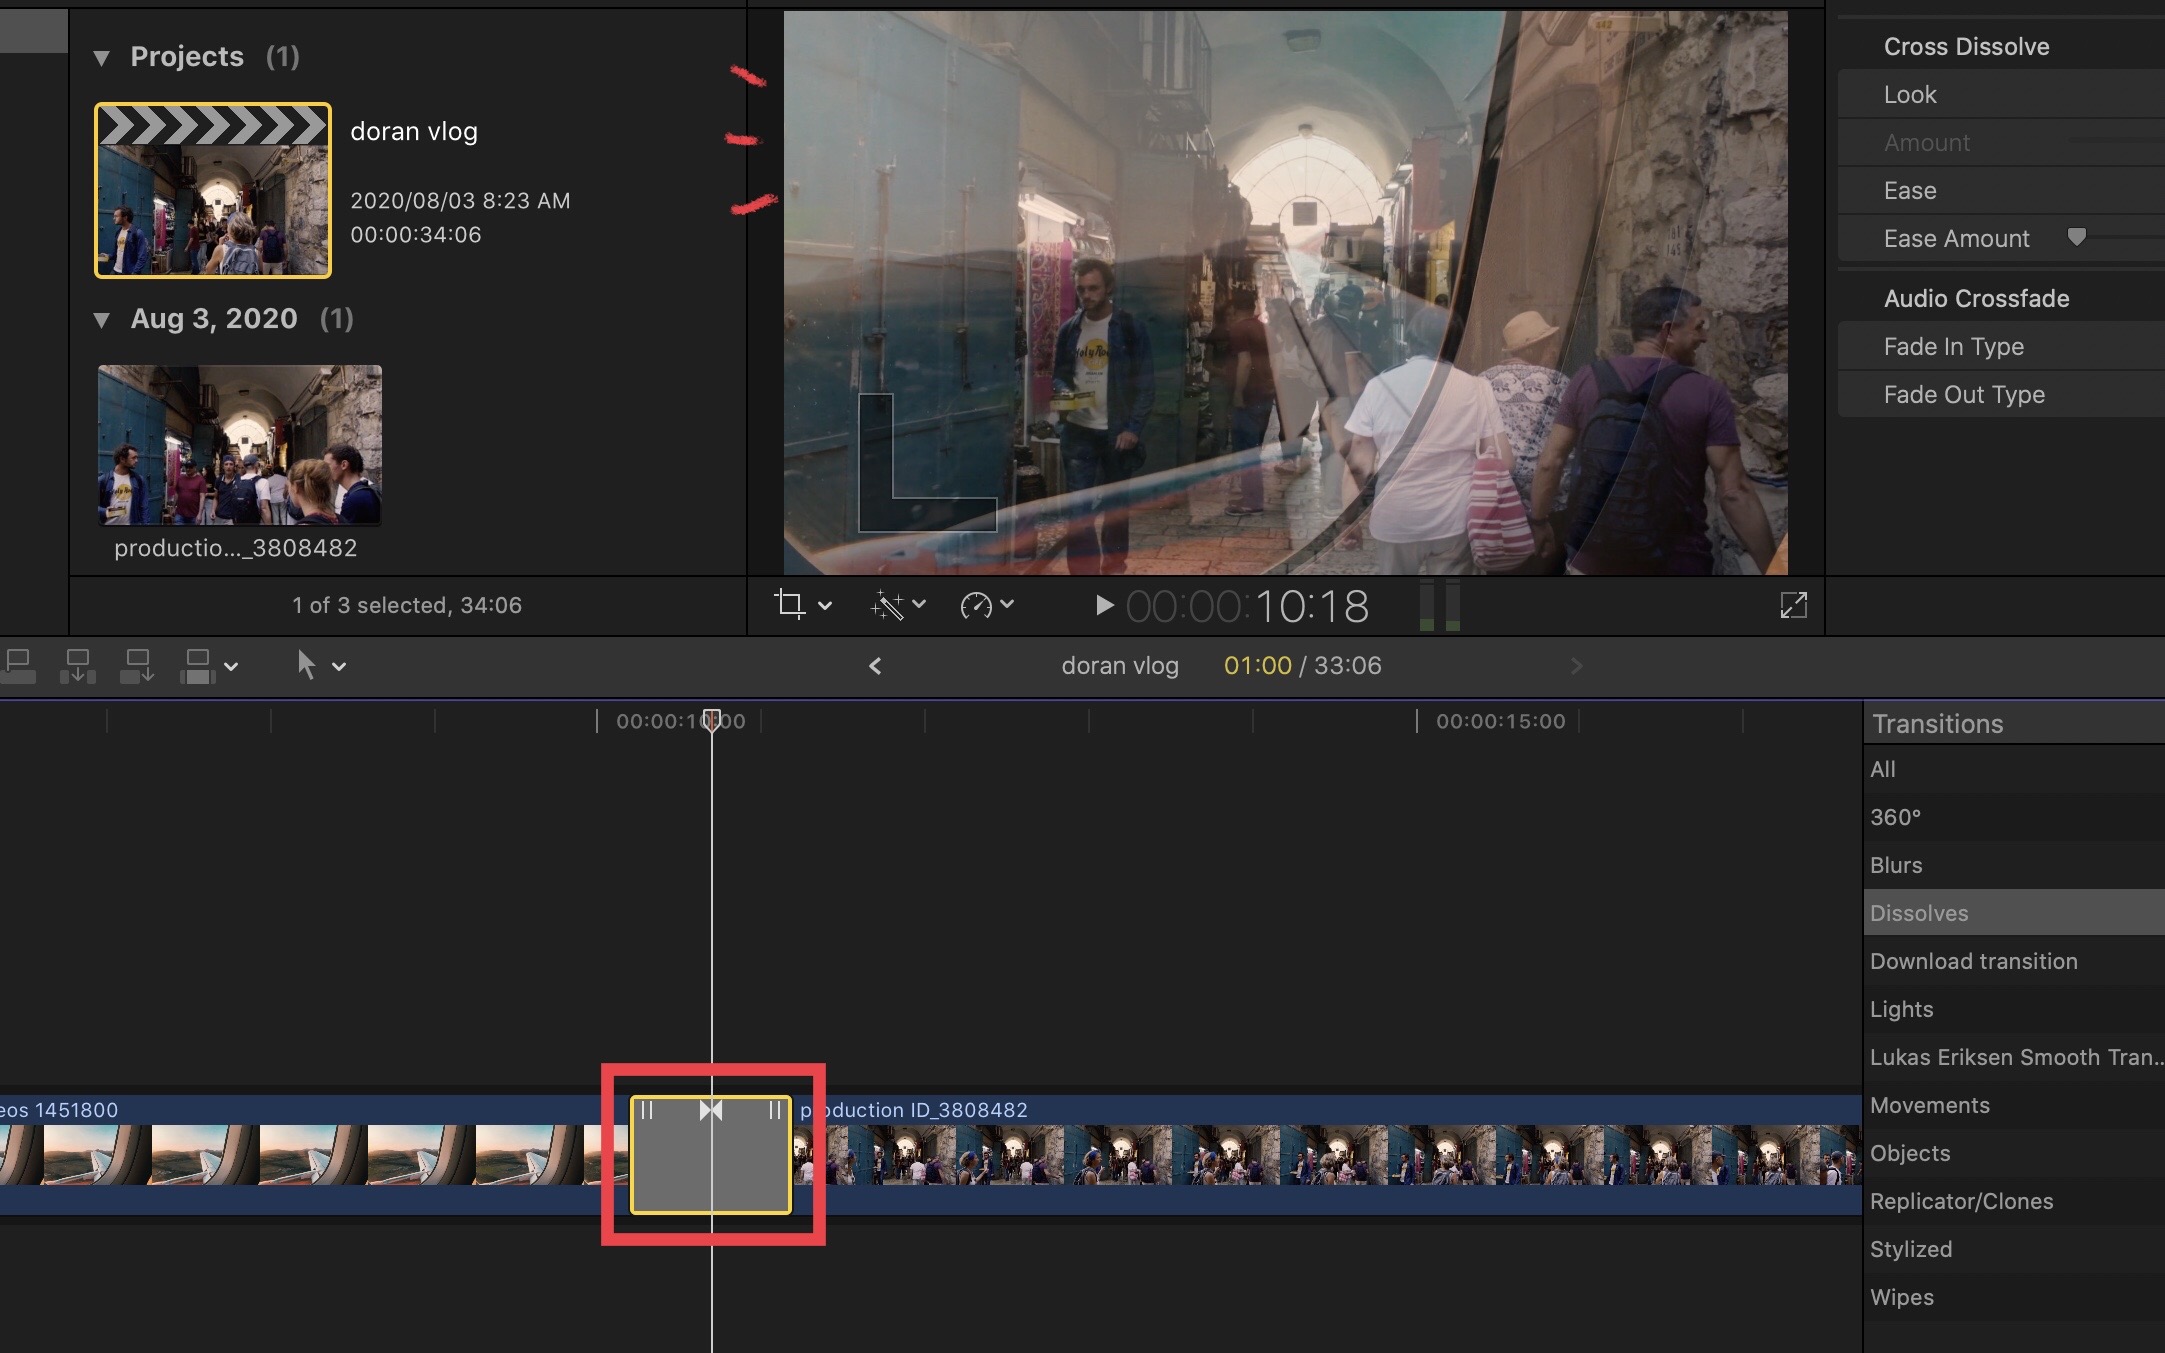Open the select arrow tool dropdown

(339, 666)
